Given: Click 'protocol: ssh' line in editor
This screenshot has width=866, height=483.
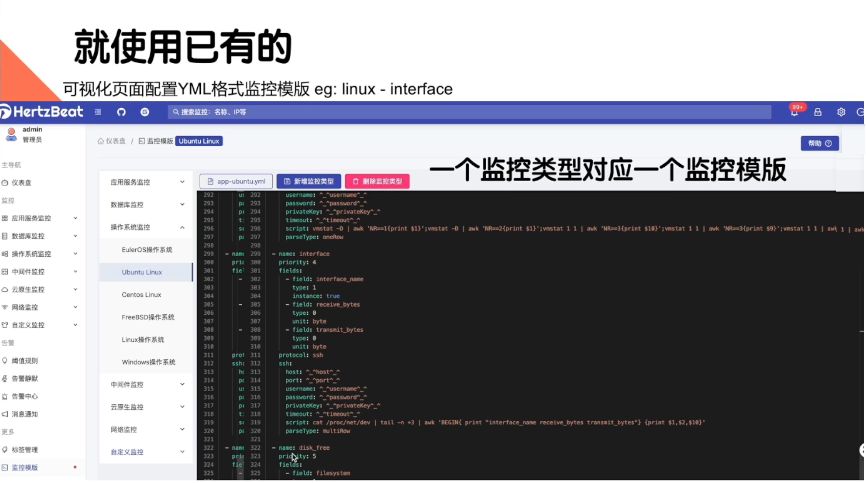Looking at the screenshot, I should pyautogui.click(x=301, y=355).
